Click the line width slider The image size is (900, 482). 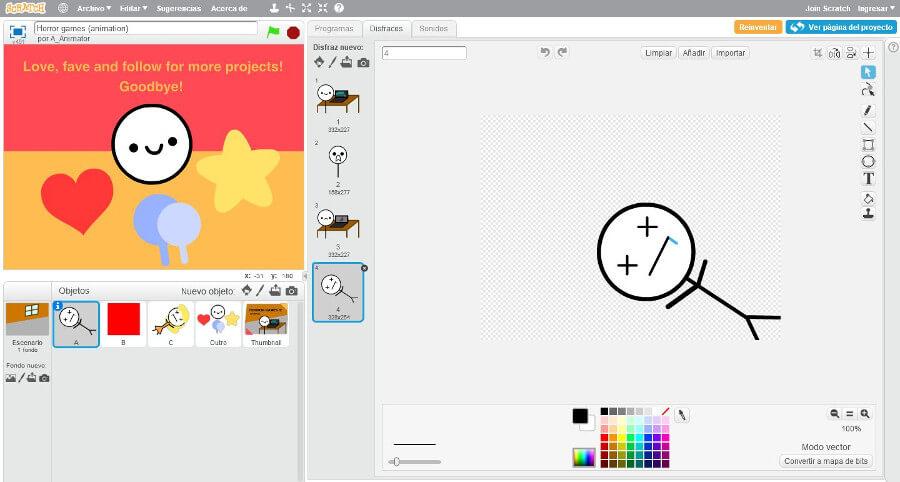click(x=414, y=461)
